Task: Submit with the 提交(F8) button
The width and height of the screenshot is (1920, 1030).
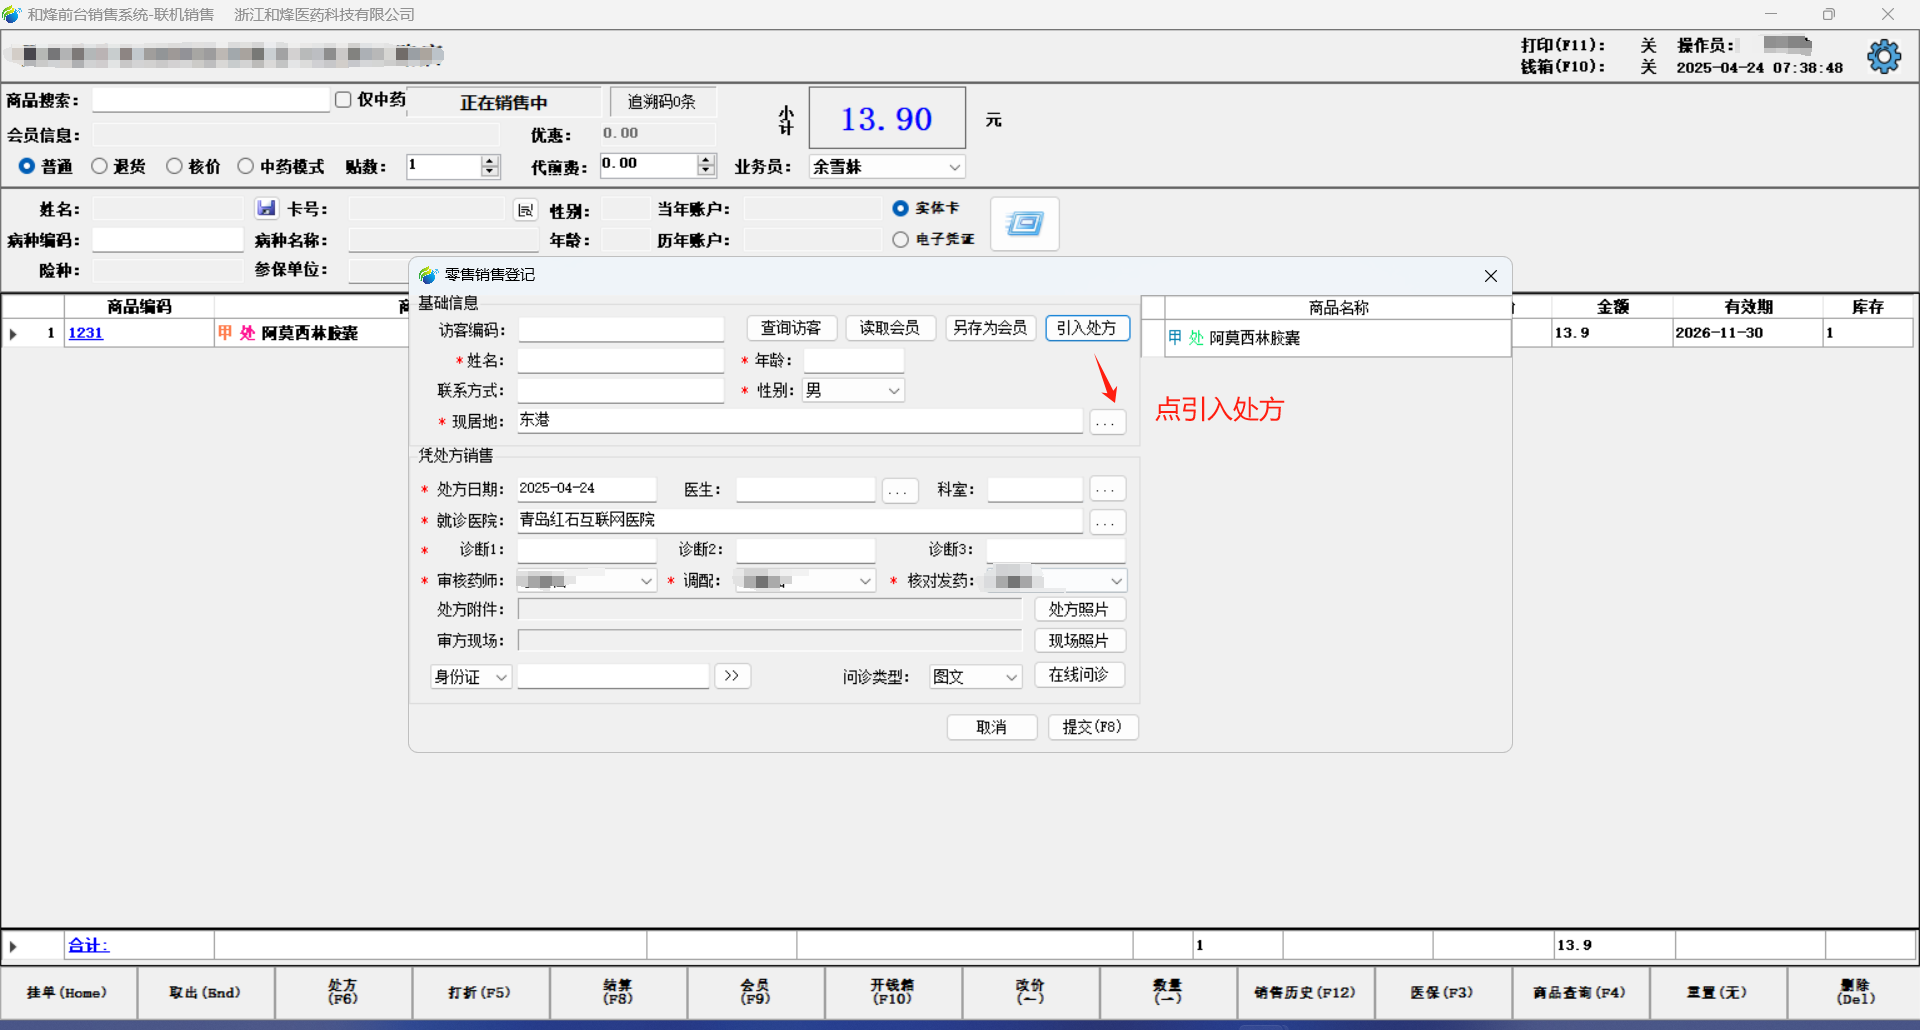Action: tap(1093, 727)
